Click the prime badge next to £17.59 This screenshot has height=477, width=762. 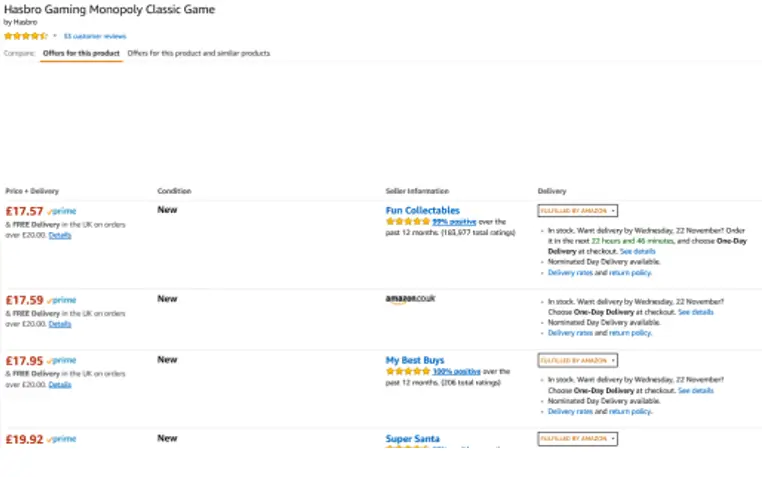pyautogui.click(x=62, y=300)
